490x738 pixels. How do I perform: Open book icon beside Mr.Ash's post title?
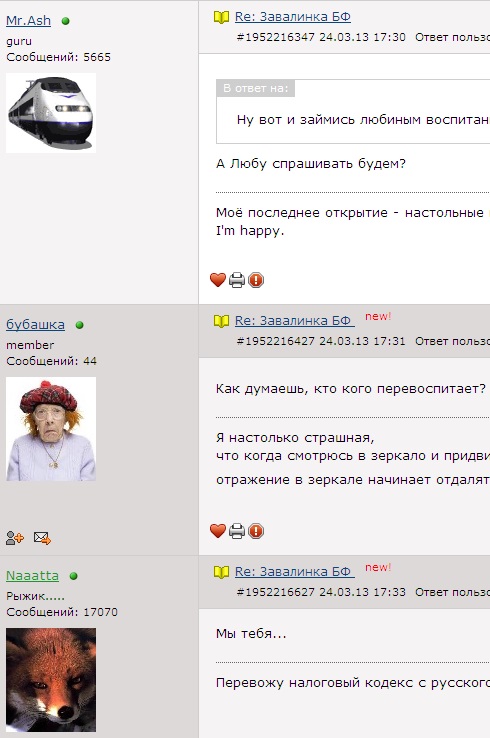click(x=221, y=17)
